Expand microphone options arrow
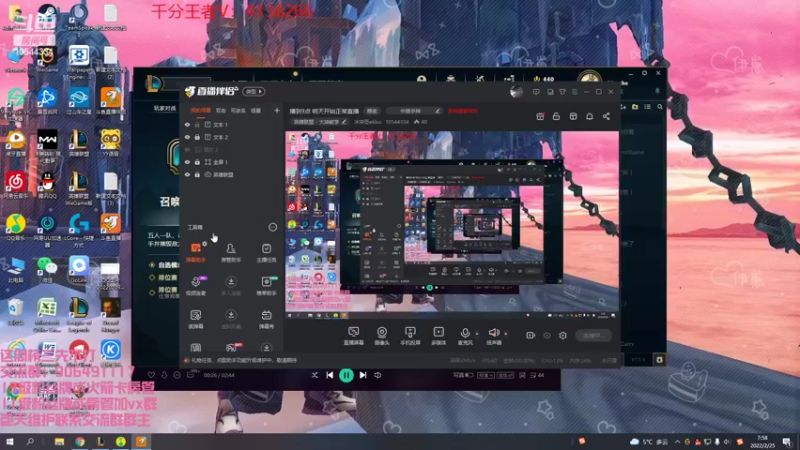This screenshot has width=800, height=450. tap(477, 334)
